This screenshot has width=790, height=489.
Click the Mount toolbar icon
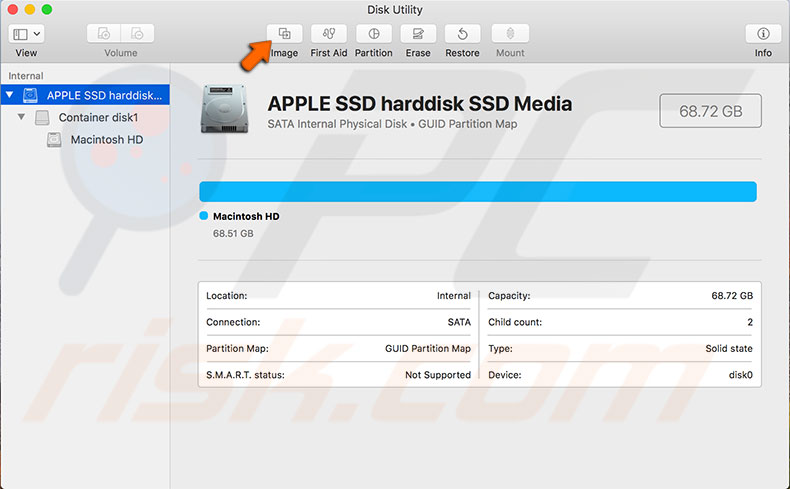tap(510, 34)
